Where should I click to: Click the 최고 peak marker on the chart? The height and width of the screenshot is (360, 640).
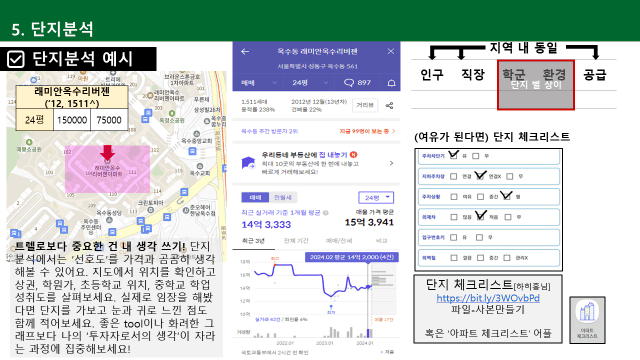coord(275,264)
